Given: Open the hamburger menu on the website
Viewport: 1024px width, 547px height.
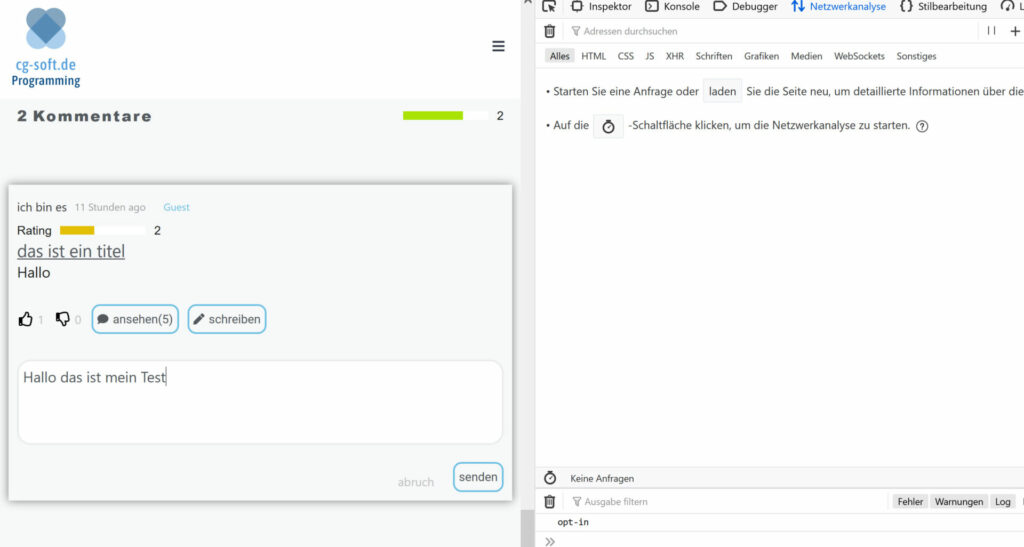Looking at the screenshot, I should [498, 46].
